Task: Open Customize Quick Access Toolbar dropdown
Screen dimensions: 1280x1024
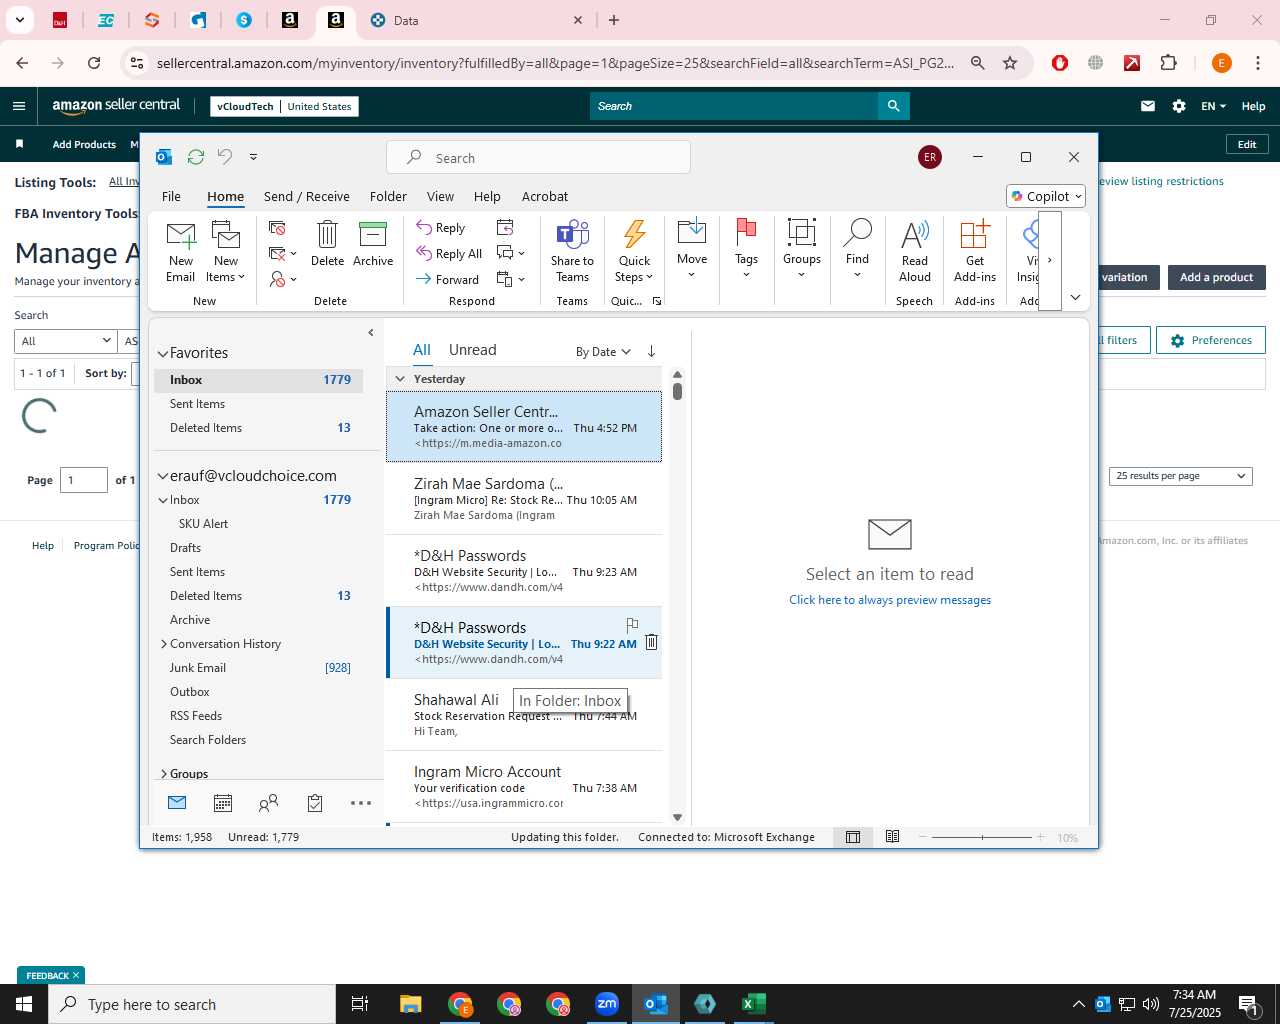Action: 253,157
